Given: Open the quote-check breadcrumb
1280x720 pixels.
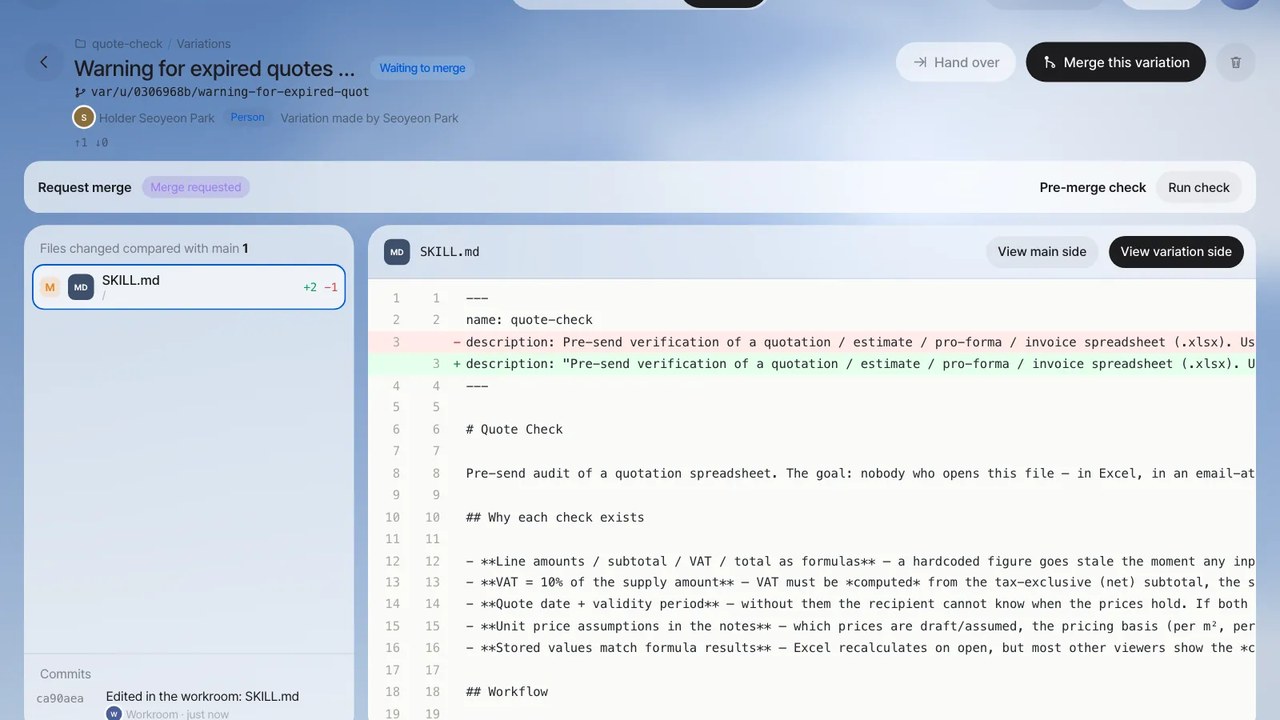Looking at the screenshot, I should pos(127,44).
